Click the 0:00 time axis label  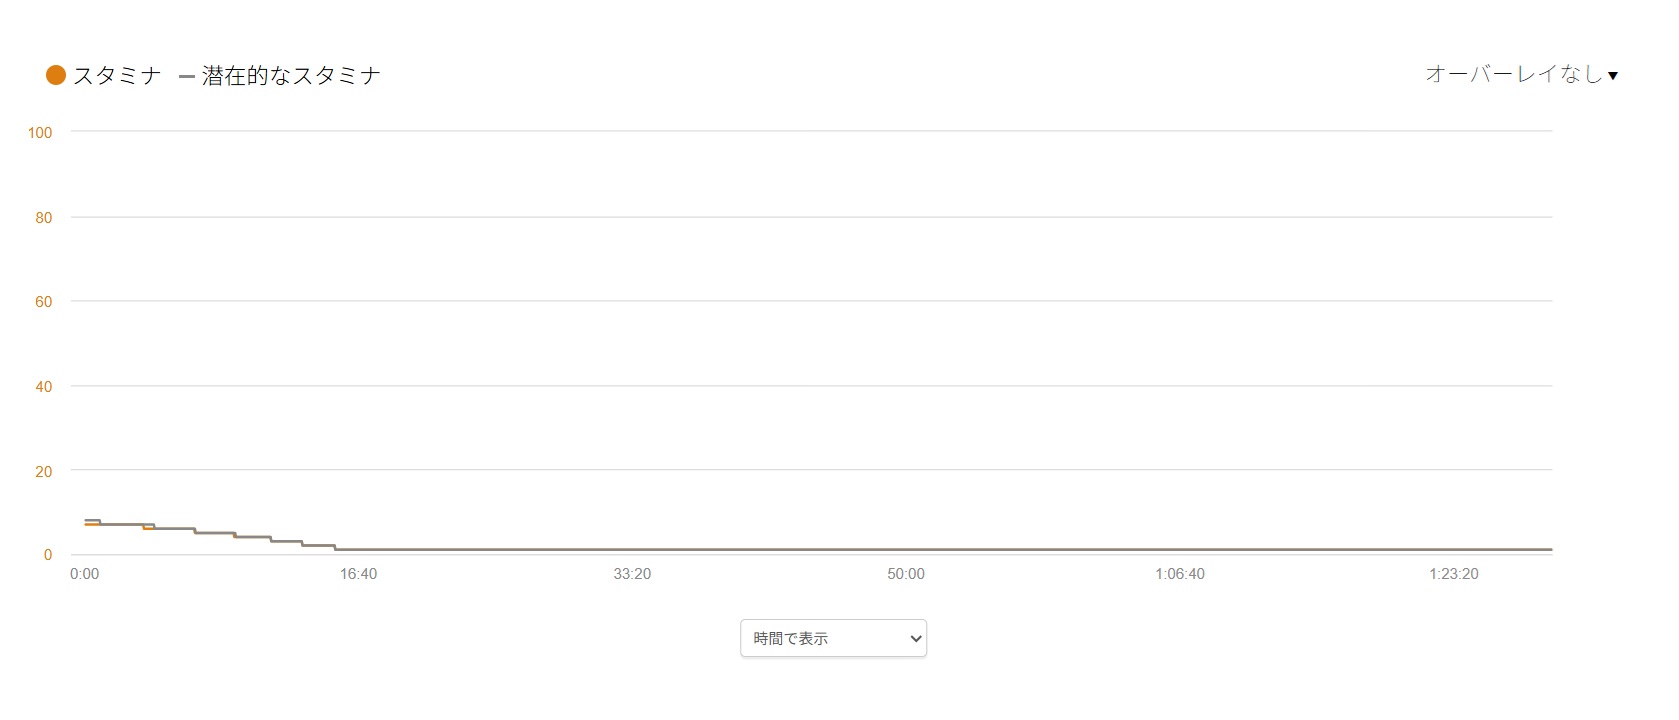pyautogui.click(x=84, y=574)
